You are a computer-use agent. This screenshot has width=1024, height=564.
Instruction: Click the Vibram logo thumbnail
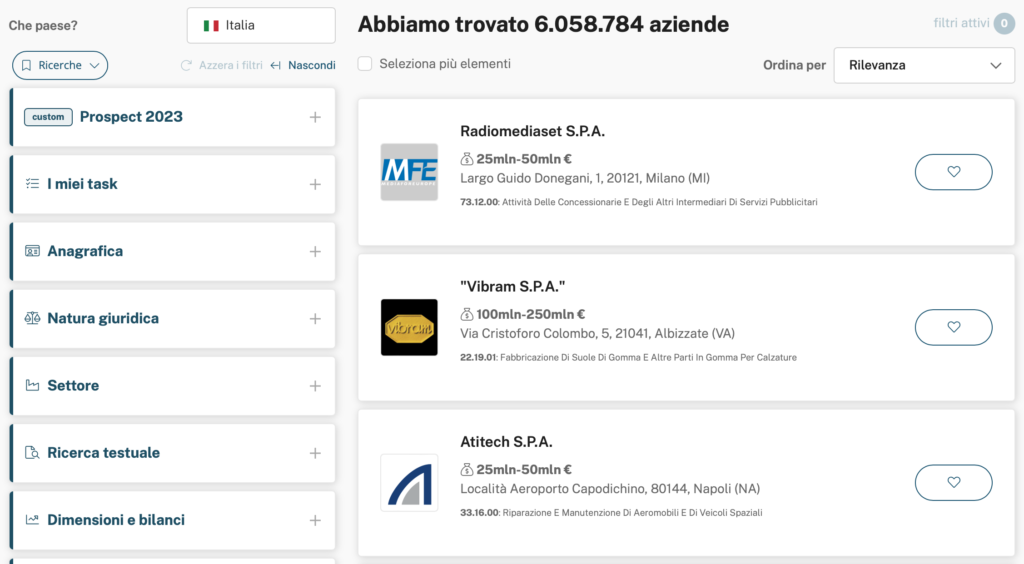(409, 327)
